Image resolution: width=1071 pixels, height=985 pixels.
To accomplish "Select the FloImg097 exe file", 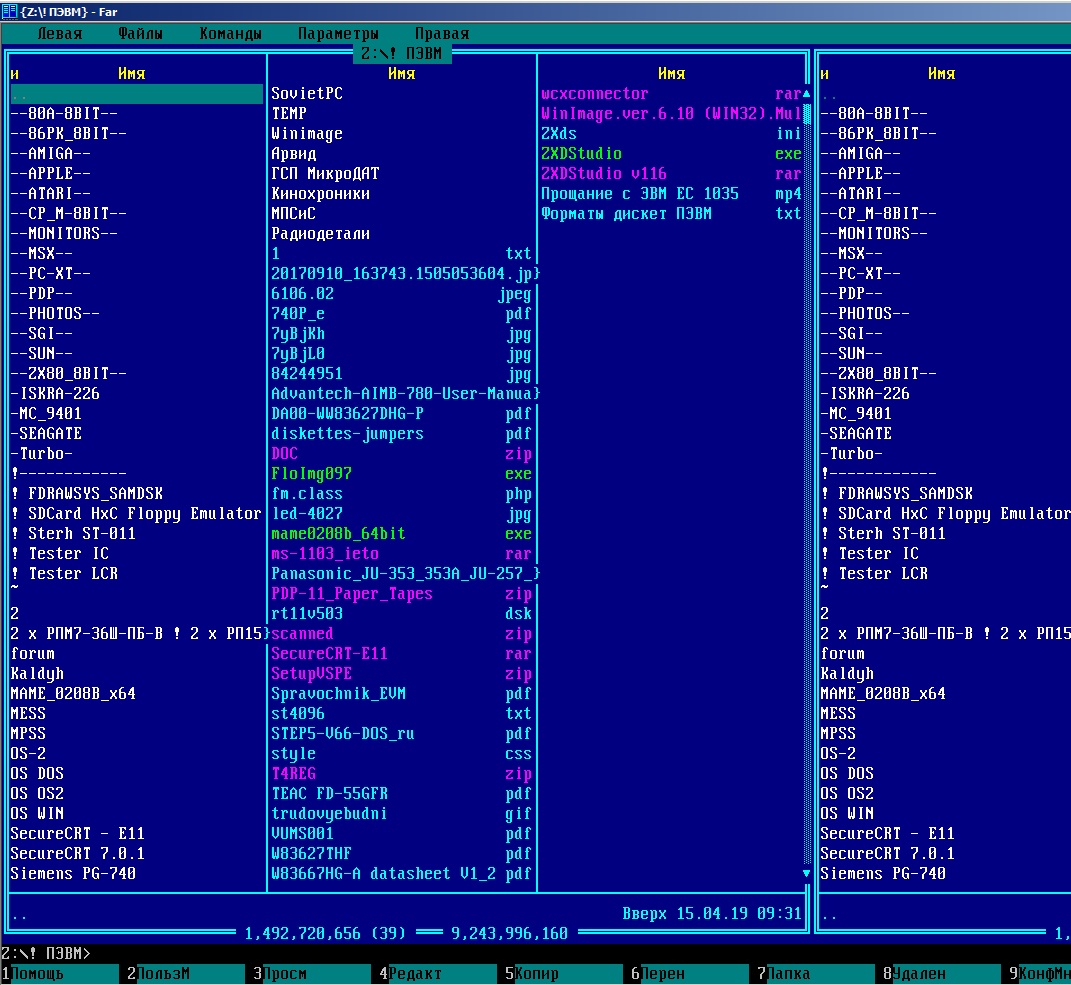I will (312, 473).
